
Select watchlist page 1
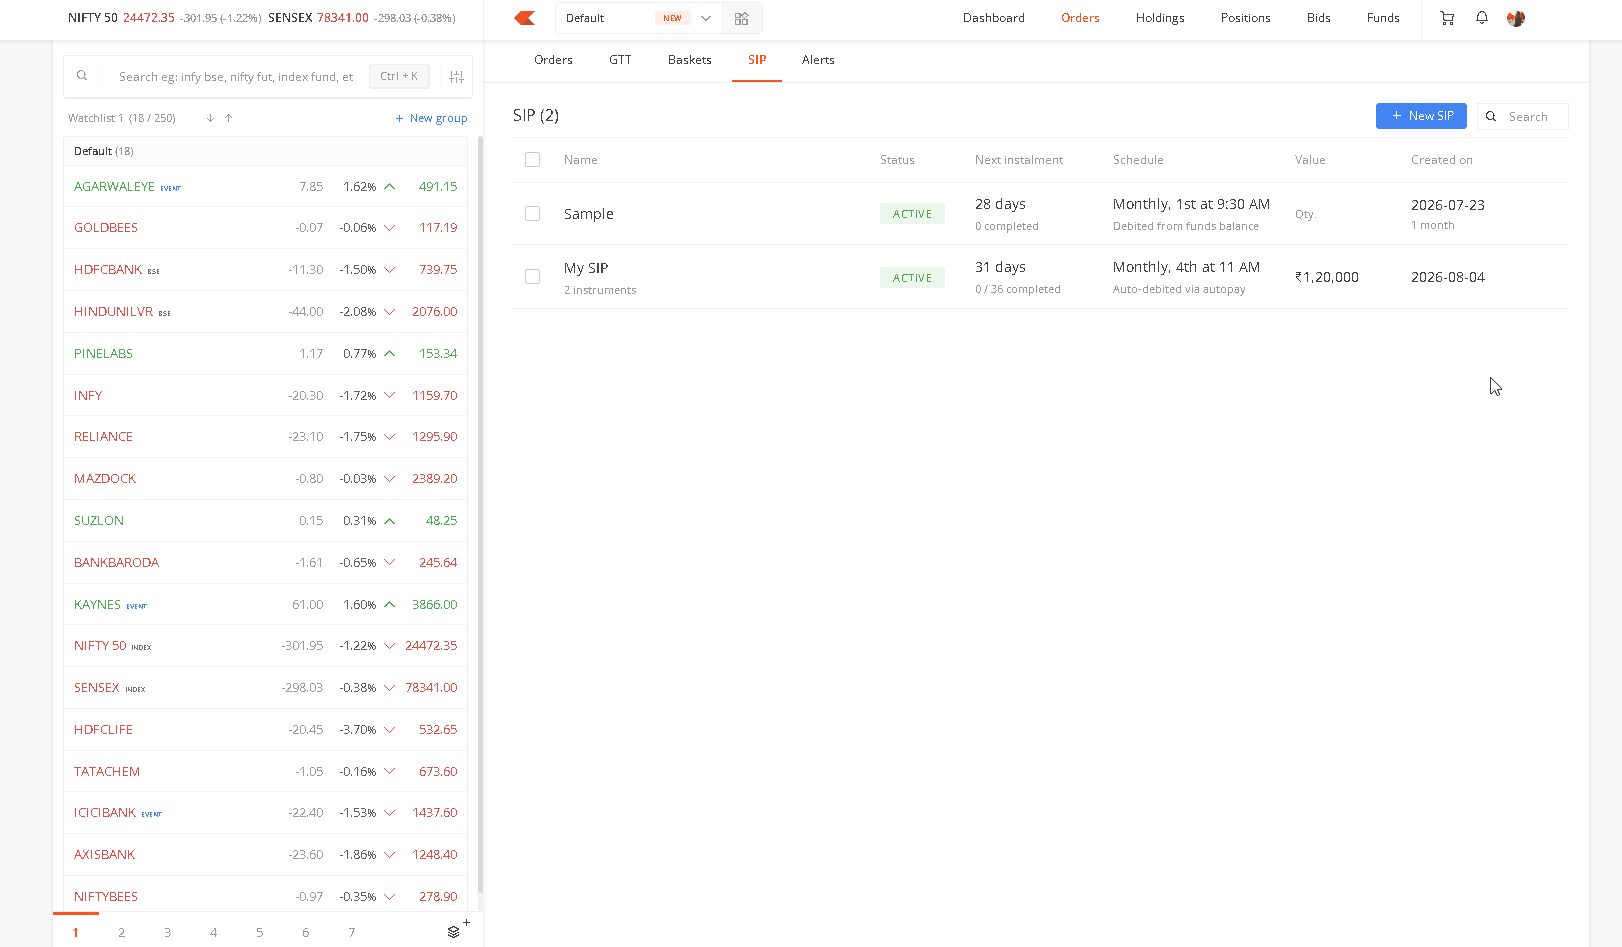[x=76, y=932]
